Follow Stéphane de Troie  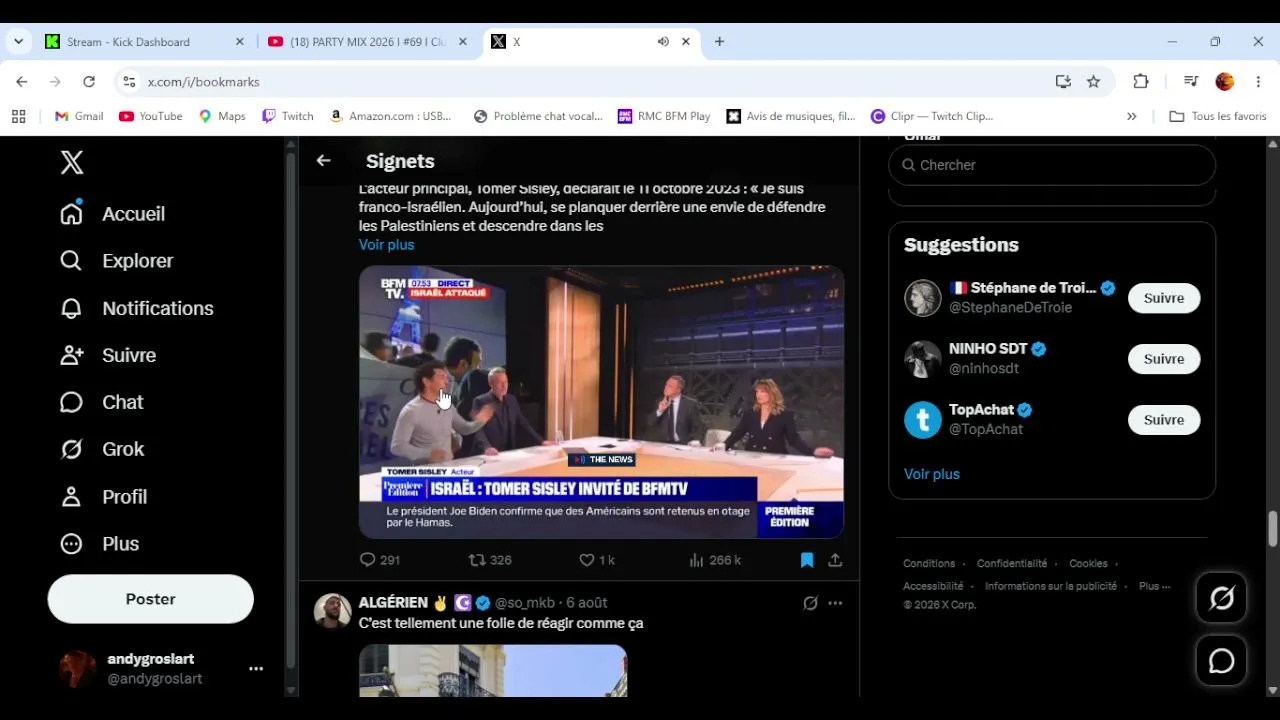pyautogui.click(x=1164, y=298)
